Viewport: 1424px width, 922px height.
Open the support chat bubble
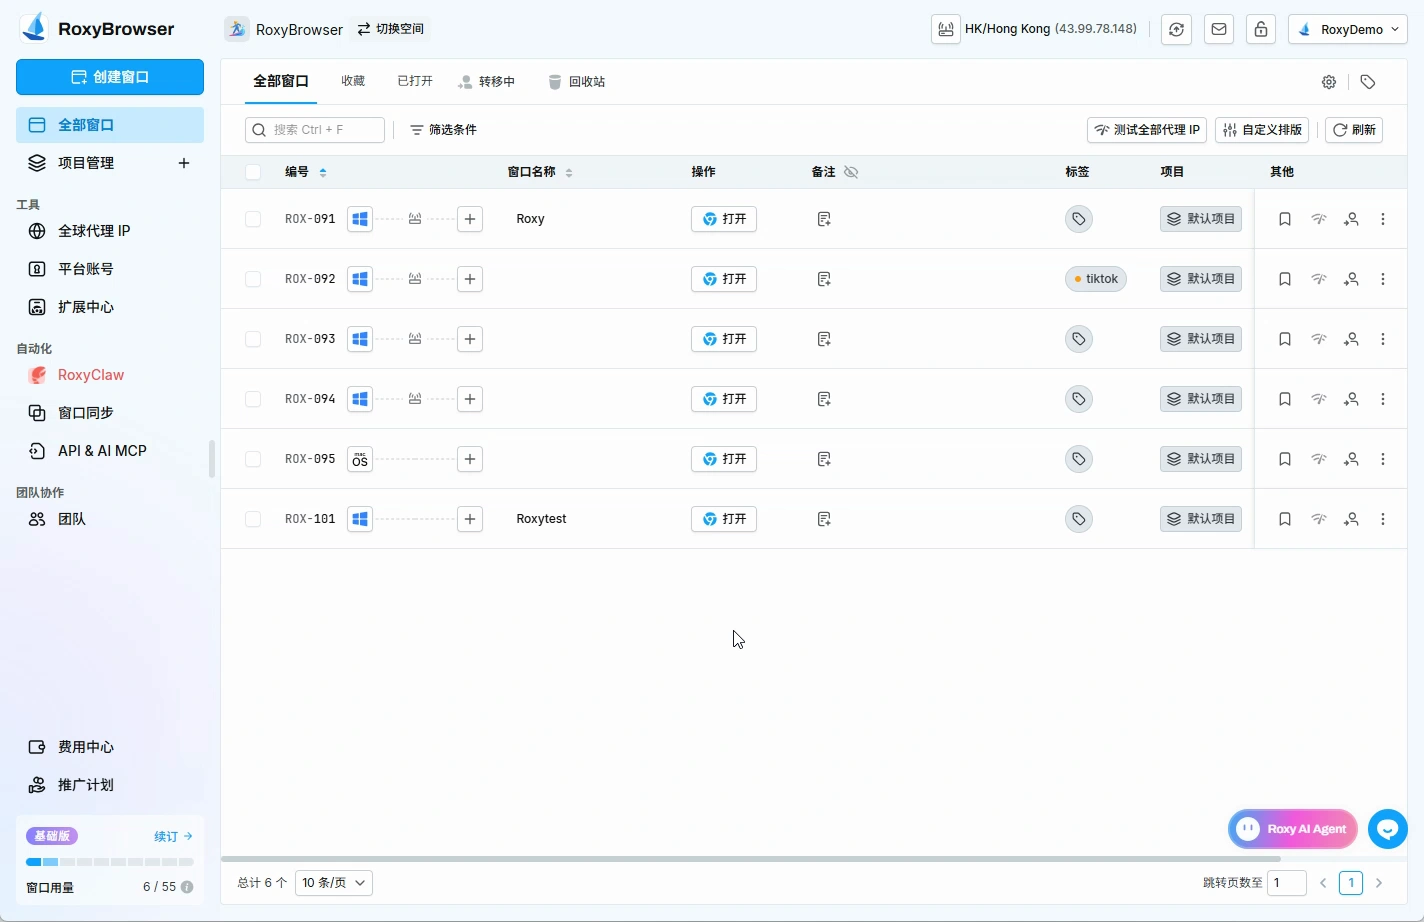[x=1388, y=829]
